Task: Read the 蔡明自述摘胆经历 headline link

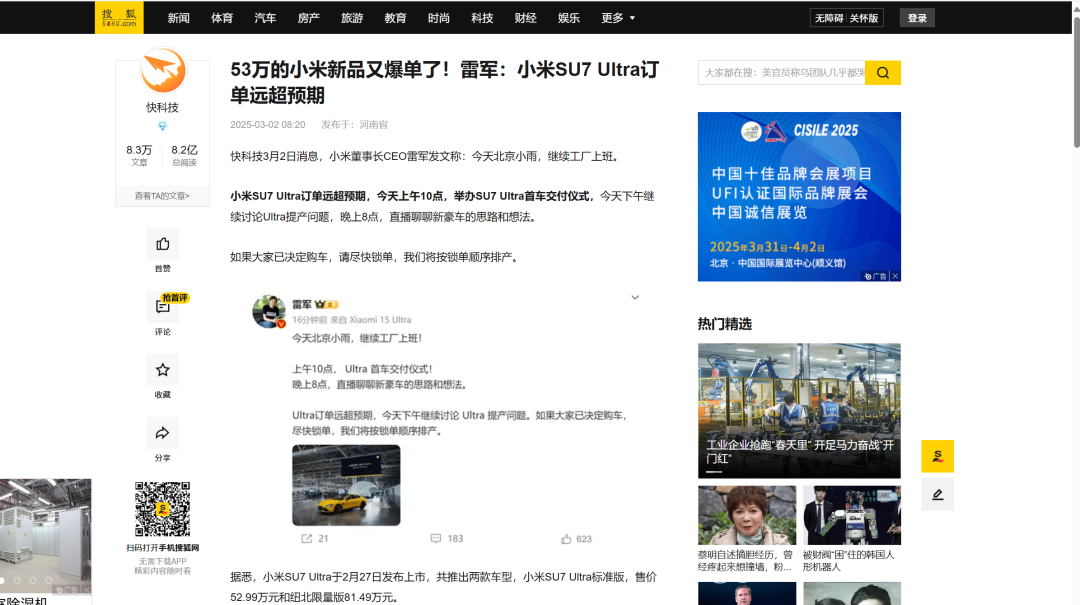Action: point(745,561)
